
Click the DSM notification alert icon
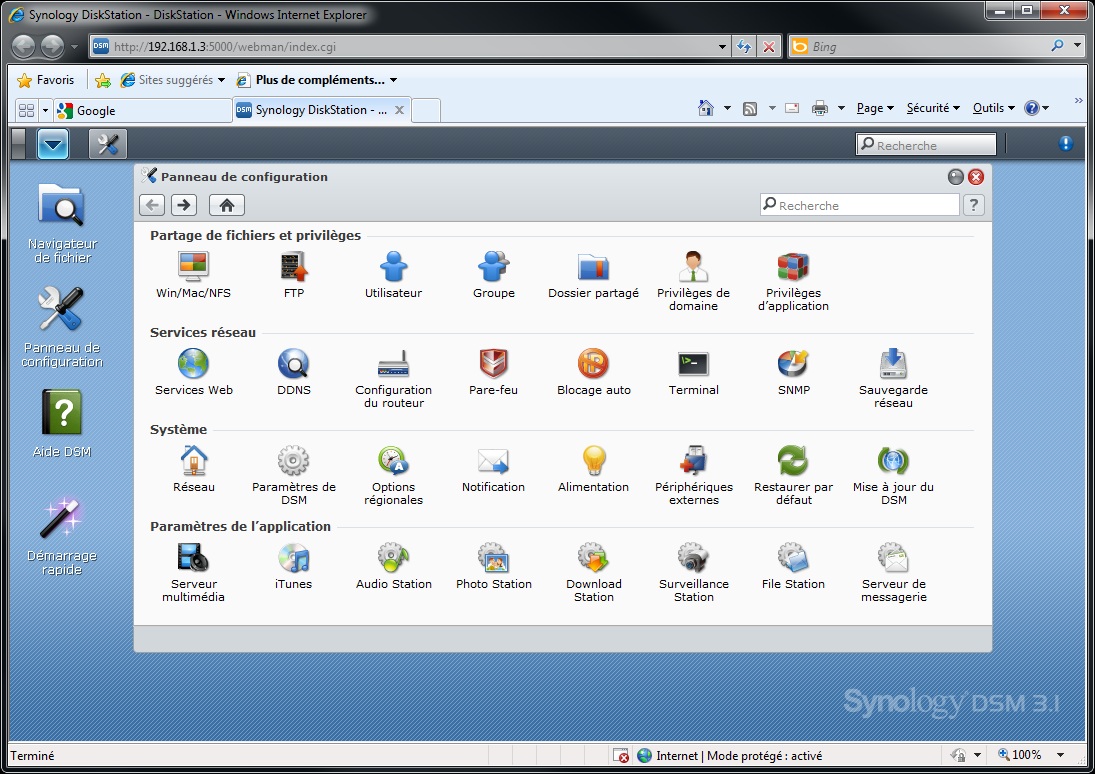1066,143
